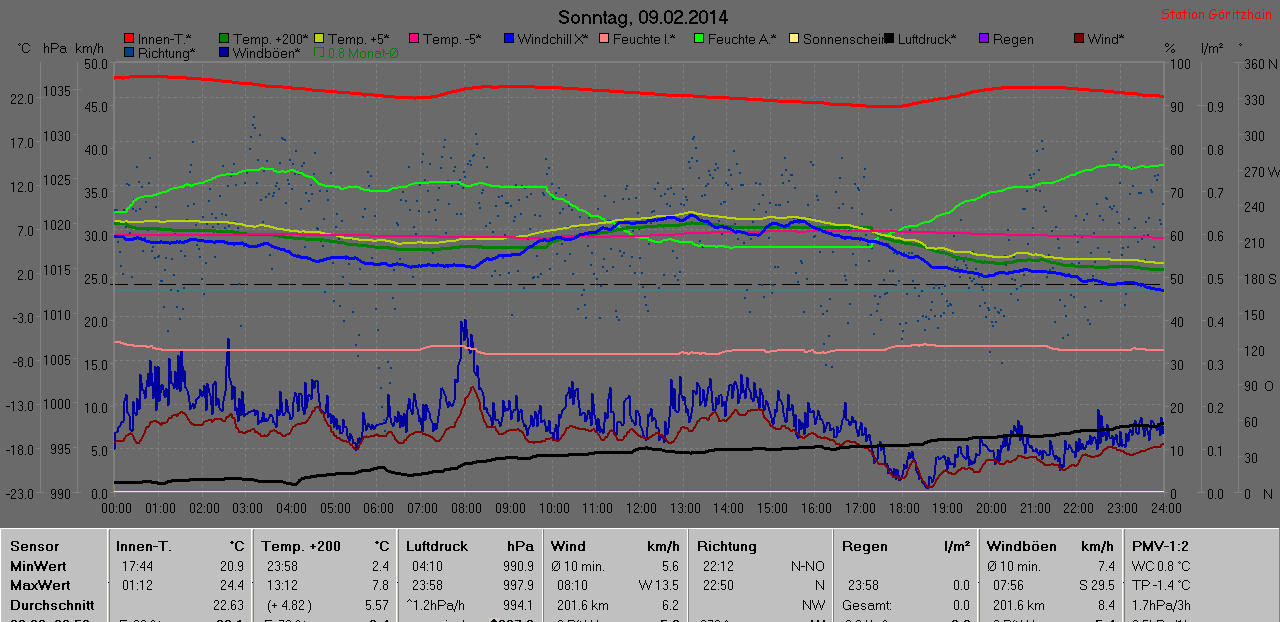The width and height of the screenshot is (1280, 622).
Task: Click the Richtung maximum time '22:50'
Action: click(x=719, y=585)
